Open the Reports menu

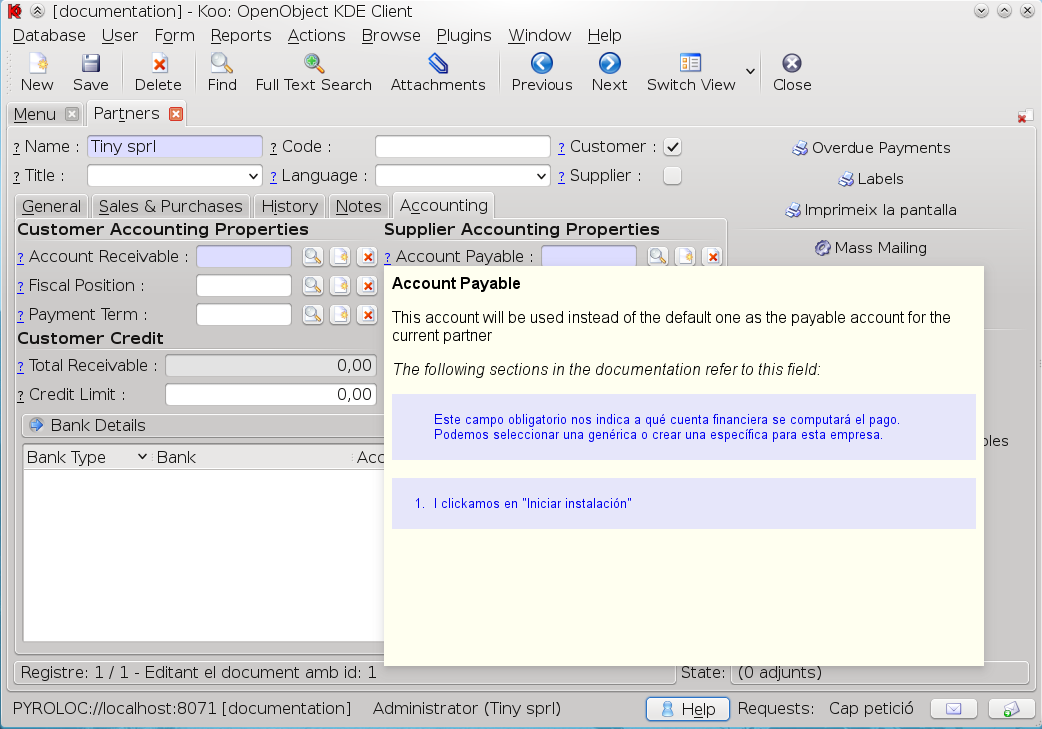pyautogui.click(x=241, y=35)
